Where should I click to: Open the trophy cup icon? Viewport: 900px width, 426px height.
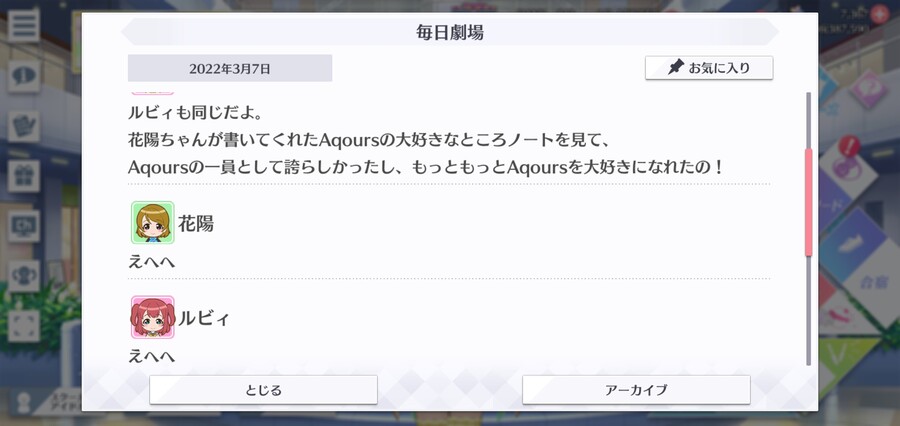coord(24,276)
